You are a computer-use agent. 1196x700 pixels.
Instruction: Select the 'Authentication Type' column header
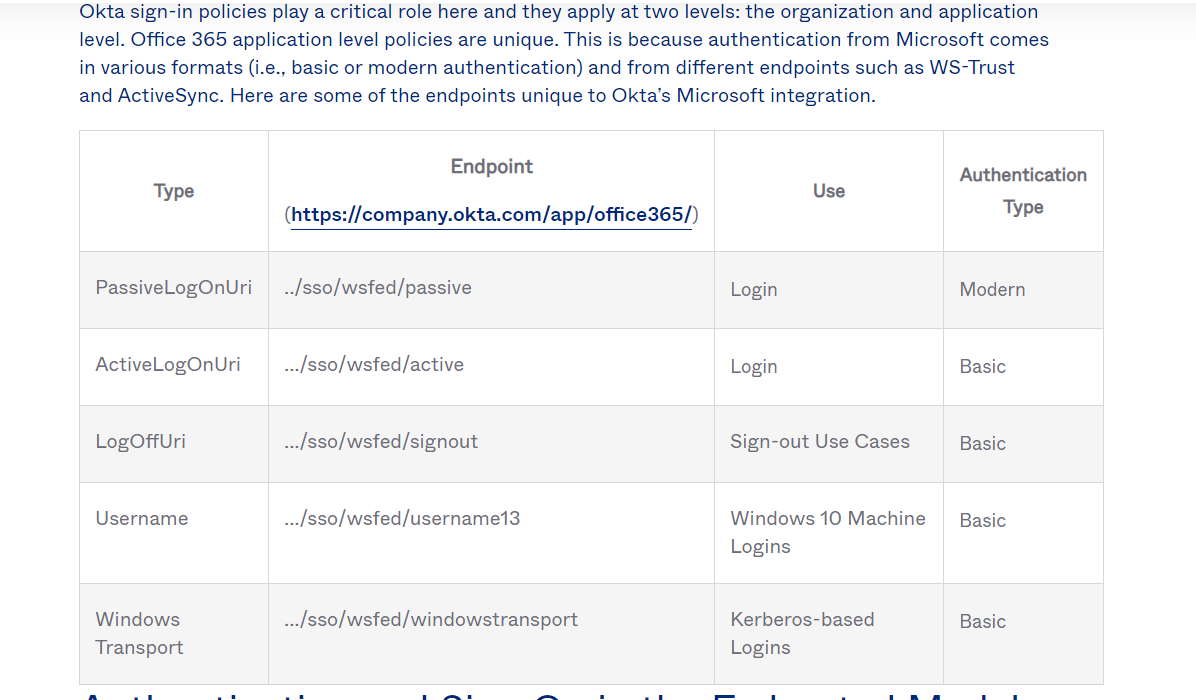(x=1023, y=191)
